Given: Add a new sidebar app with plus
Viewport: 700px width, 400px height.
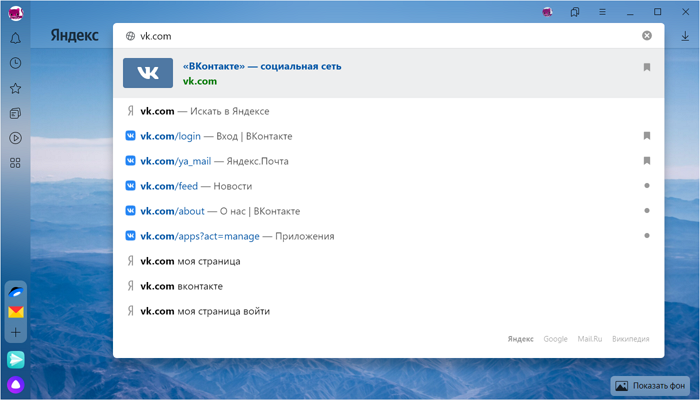Looking at the screenshot, I should [16, 332].
